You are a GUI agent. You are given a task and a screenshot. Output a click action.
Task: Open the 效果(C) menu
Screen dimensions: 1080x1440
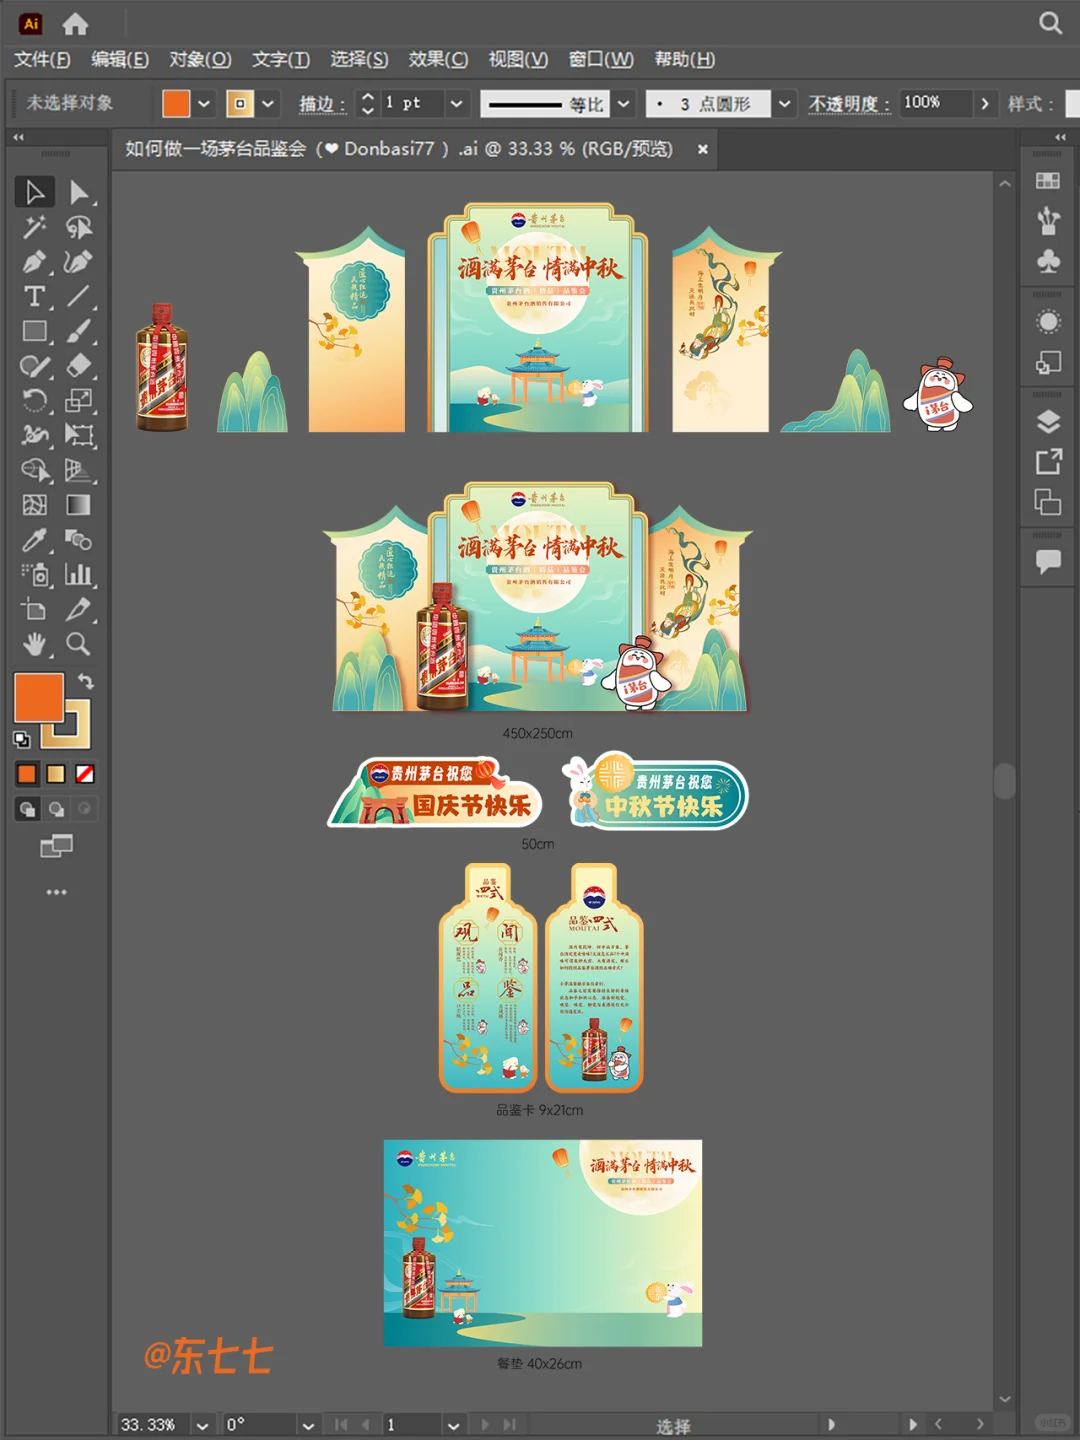(438, 59)
